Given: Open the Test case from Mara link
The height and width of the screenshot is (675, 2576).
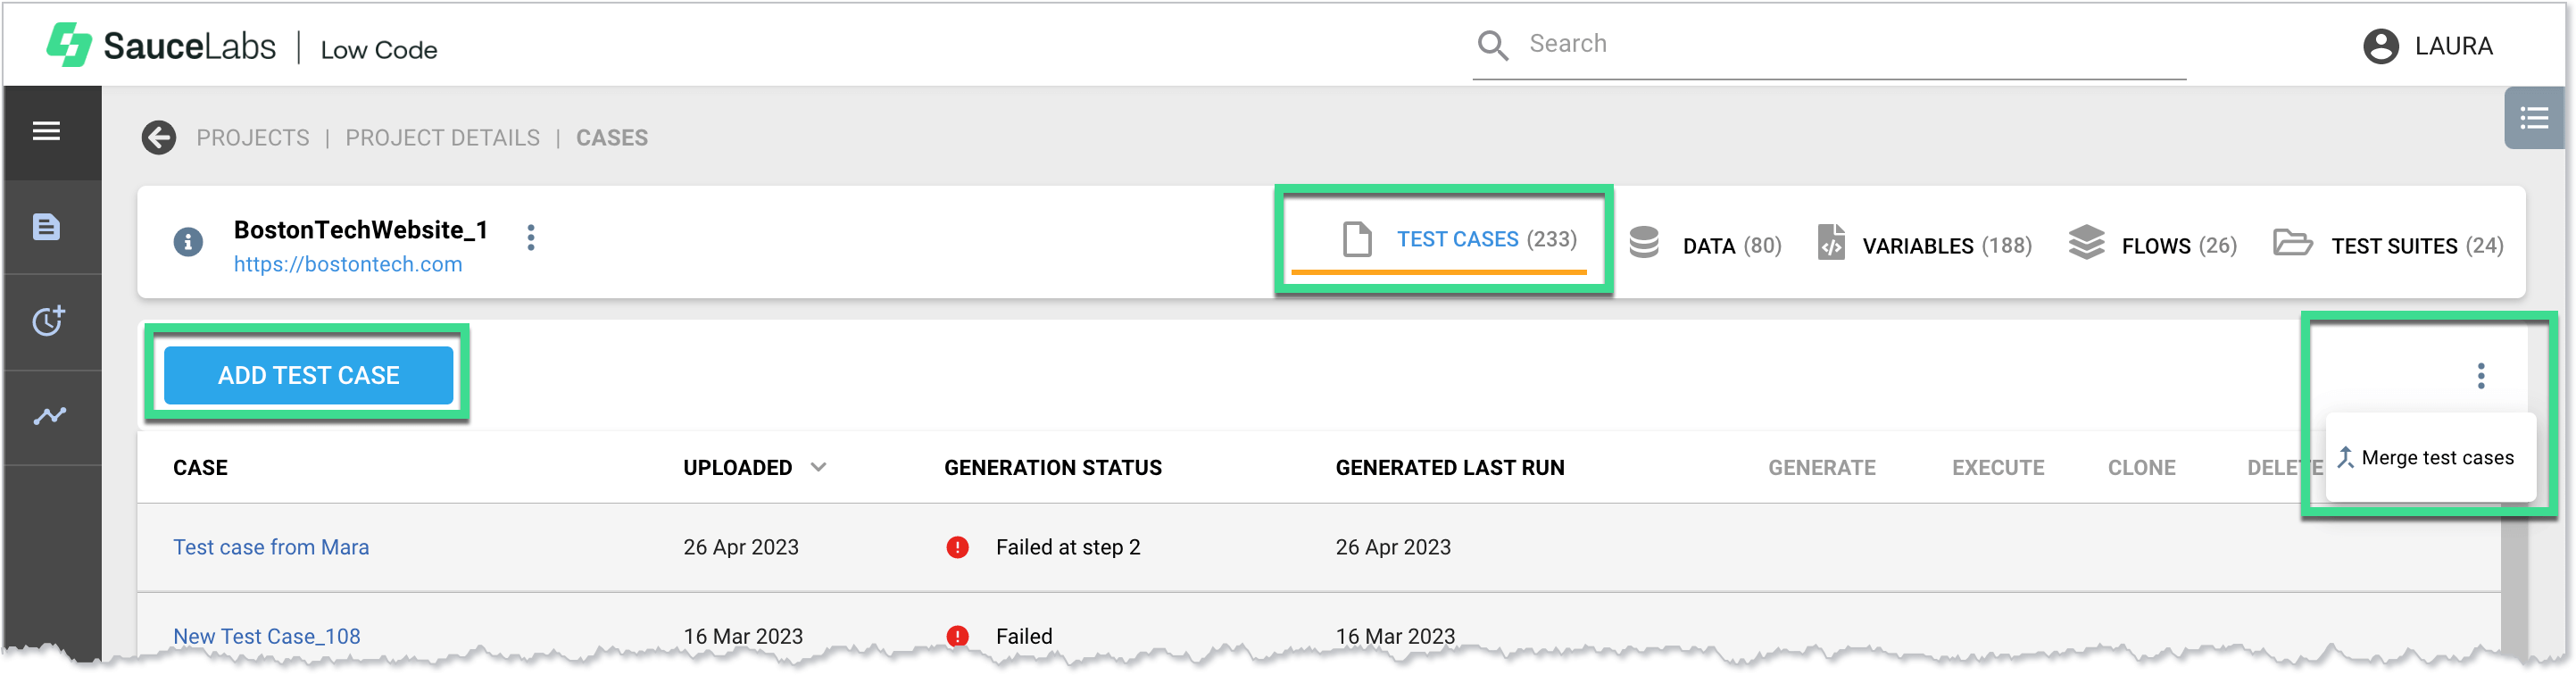Looking at the screenshot, I should coord(271,547).
